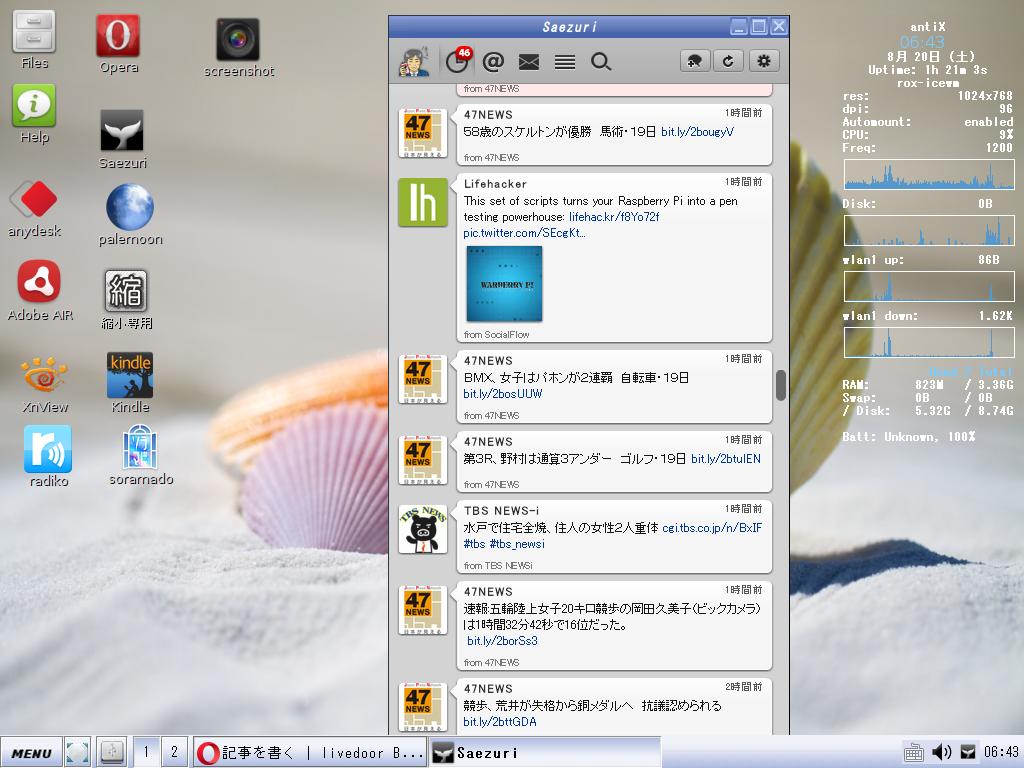The width and height of the screenshot is (1024, 768).
Task: Switch to workspace 2
Action: [174, 752]
